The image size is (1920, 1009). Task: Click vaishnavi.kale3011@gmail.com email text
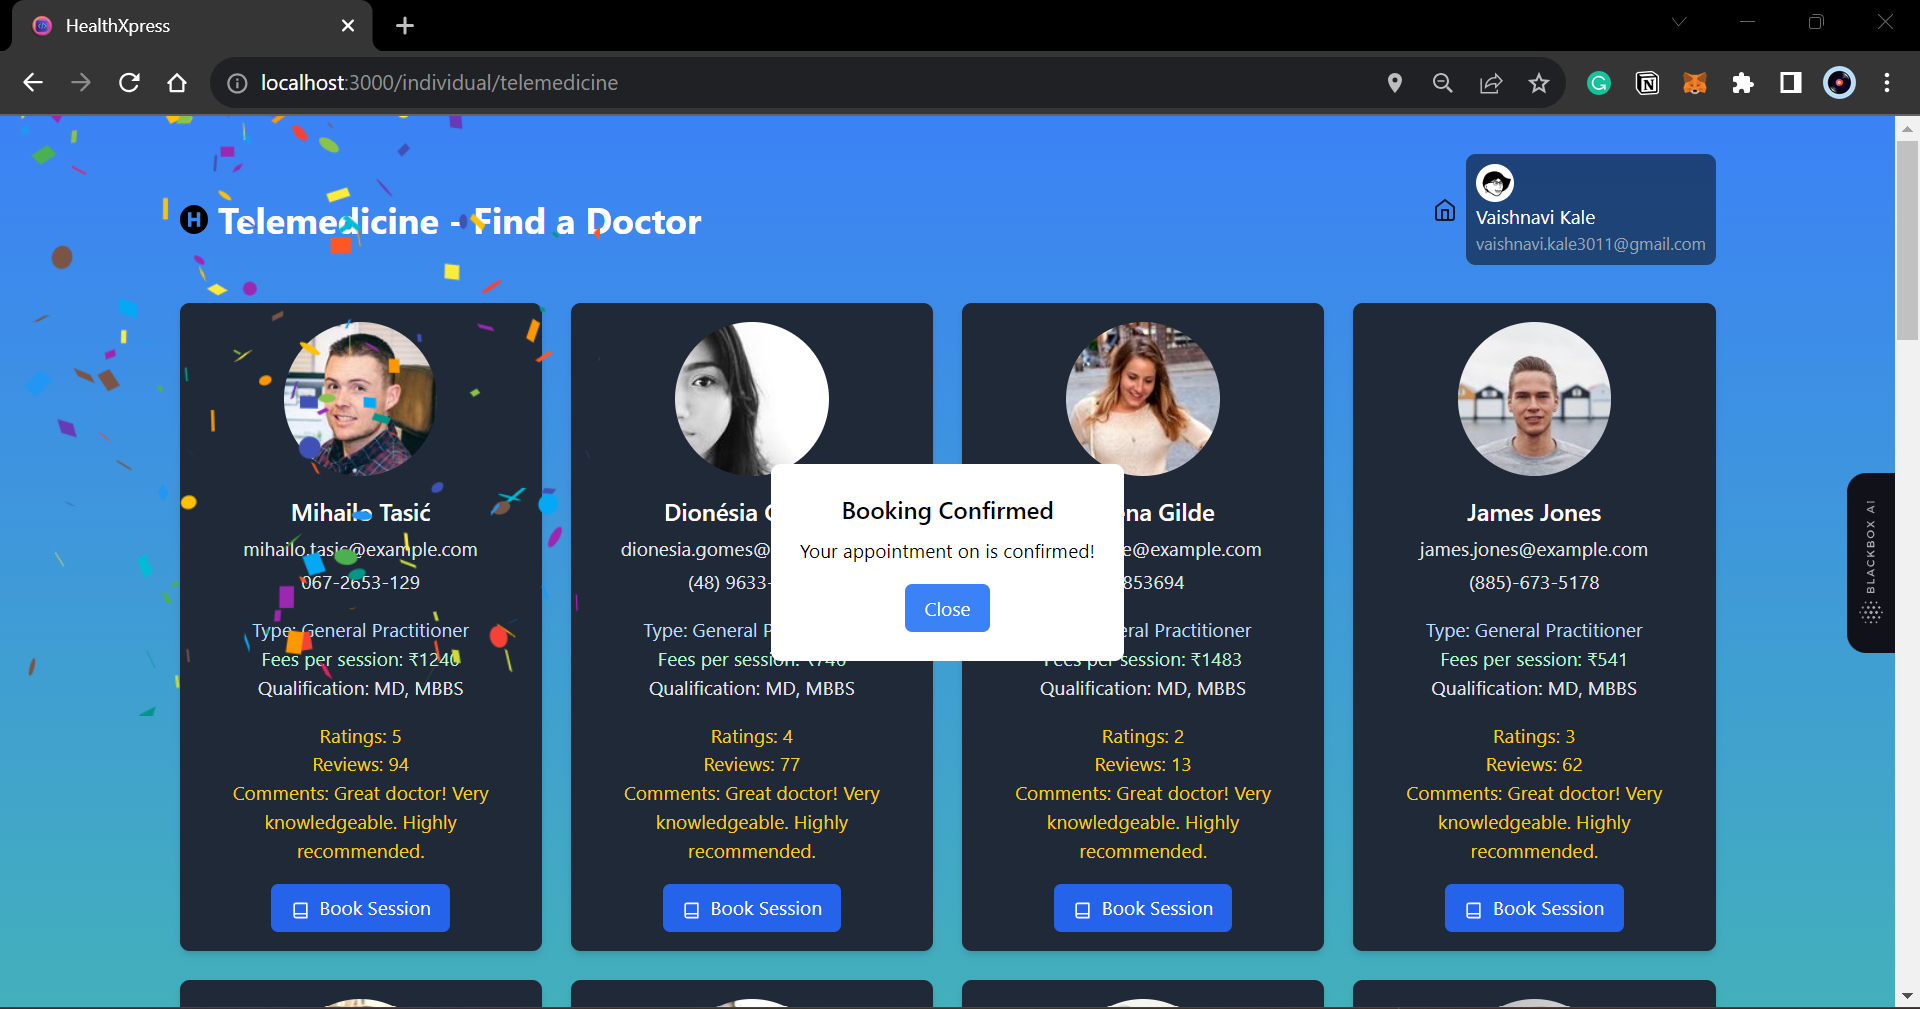pos(1590,244)
